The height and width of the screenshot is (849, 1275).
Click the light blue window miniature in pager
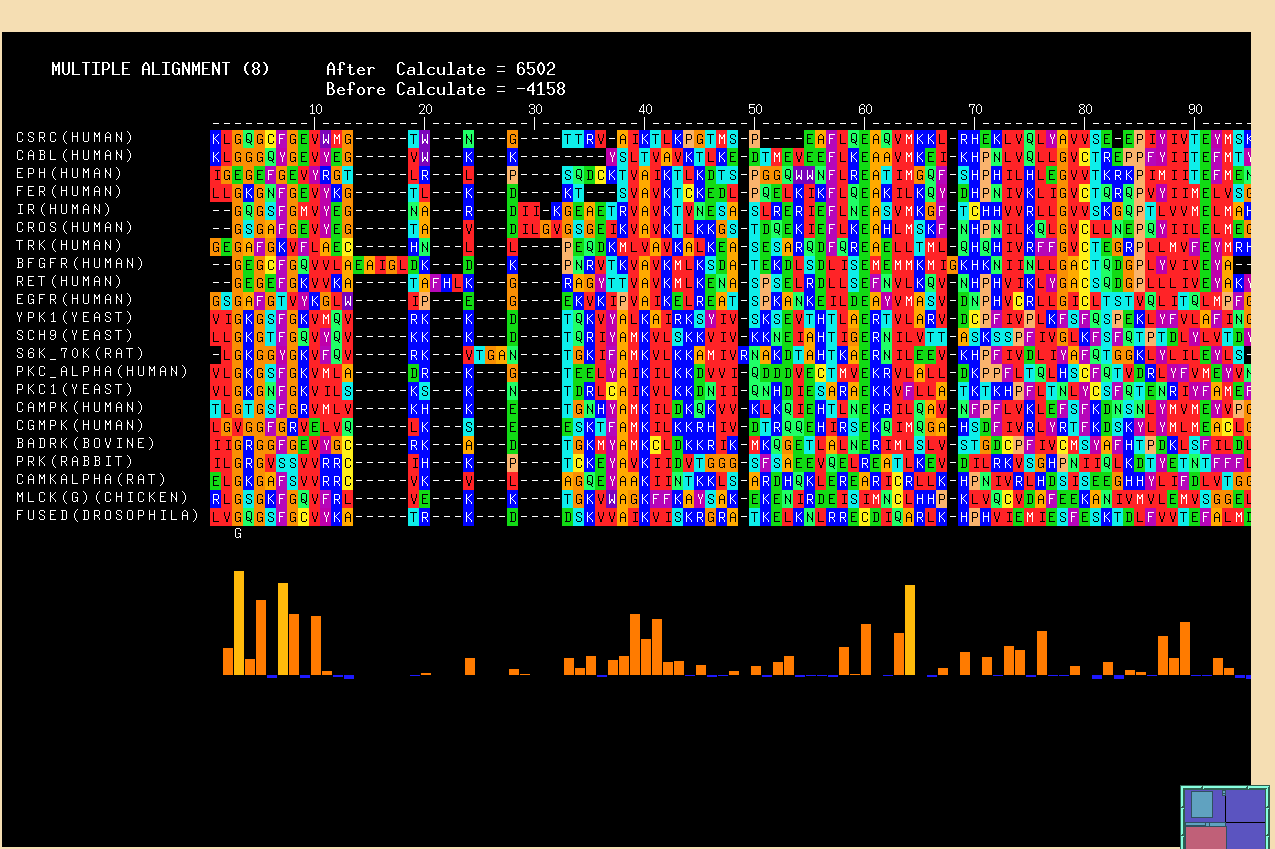1201,804
